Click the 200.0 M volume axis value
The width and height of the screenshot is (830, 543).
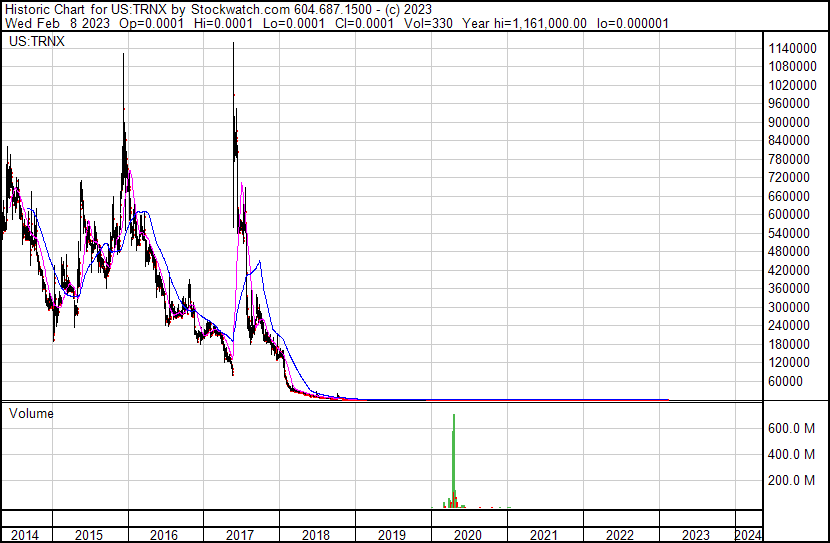coord(791,480)
